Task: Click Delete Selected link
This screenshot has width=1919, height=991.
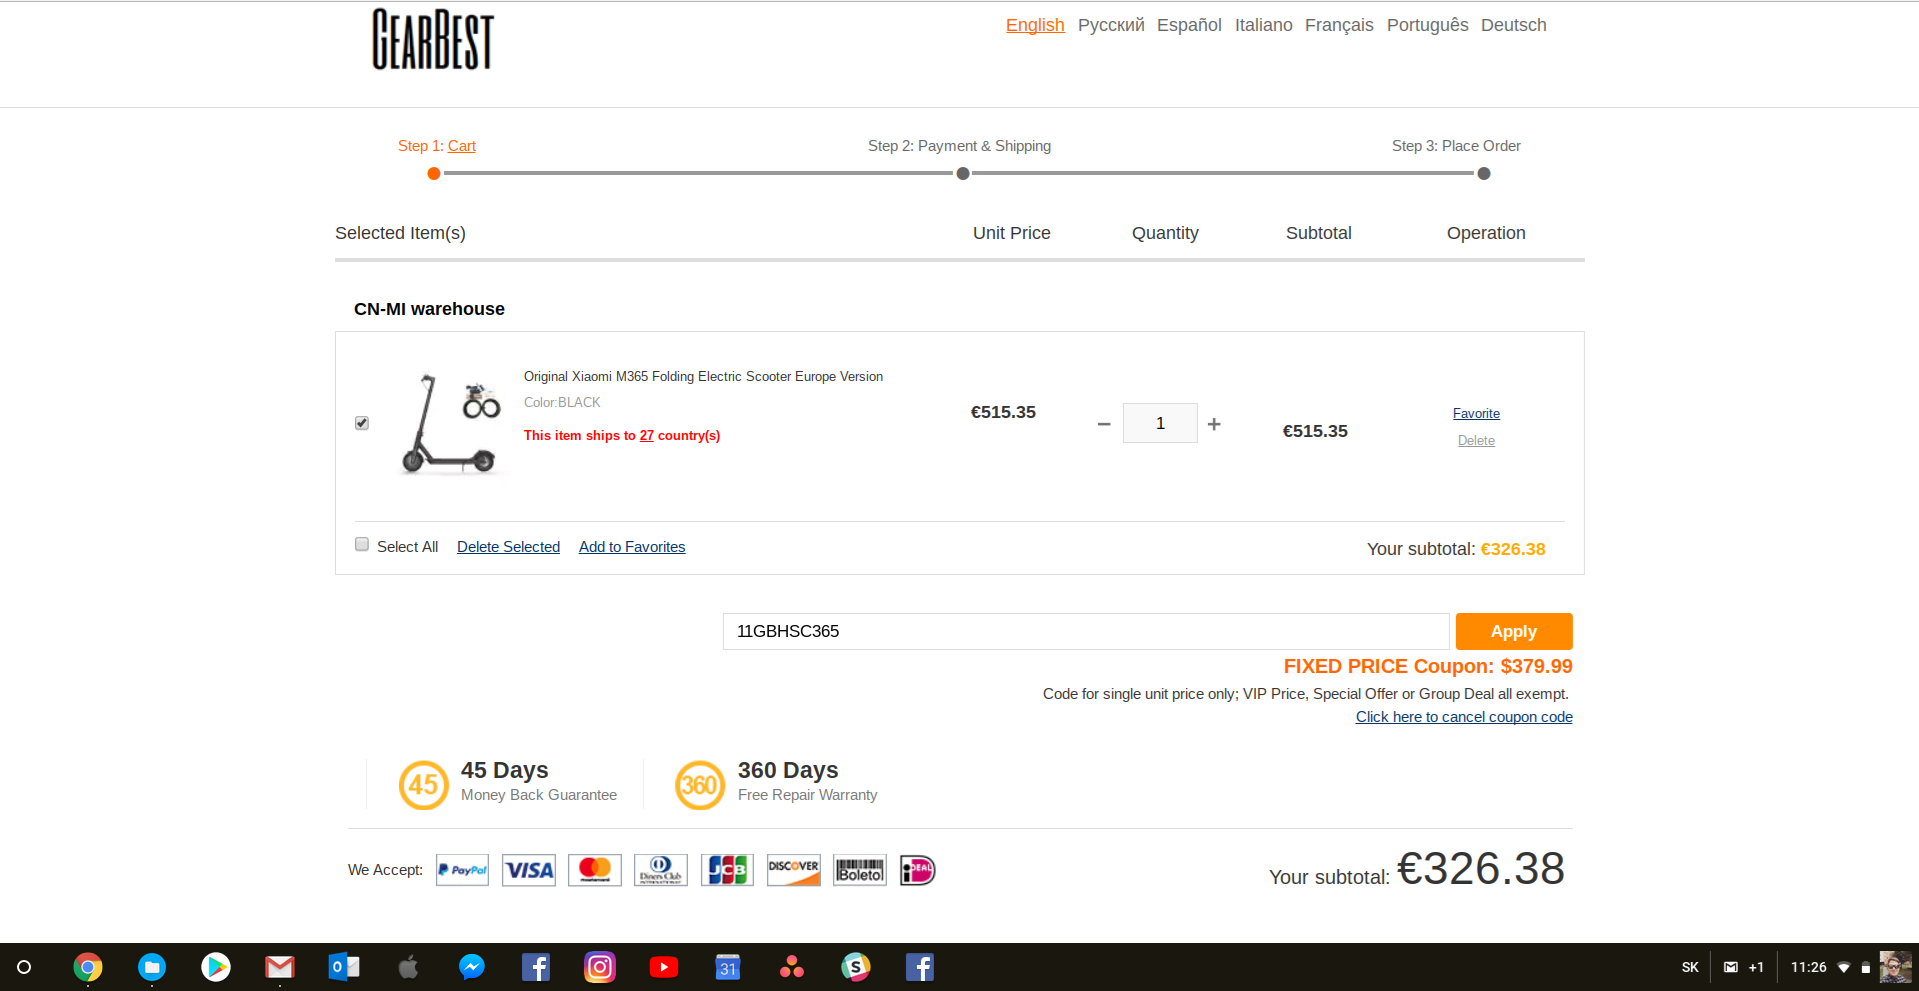Action: (x=508, y=547)
